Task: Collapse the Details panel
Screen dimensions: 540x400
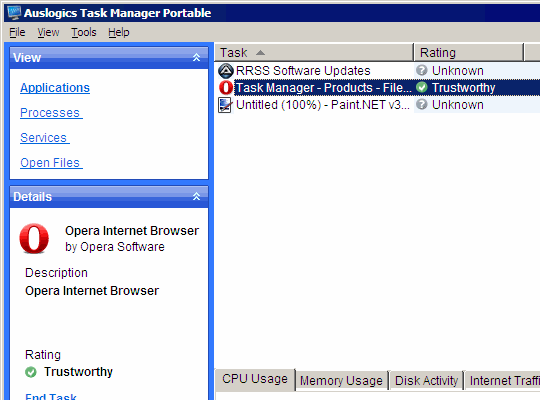Action: coord(196,196)
